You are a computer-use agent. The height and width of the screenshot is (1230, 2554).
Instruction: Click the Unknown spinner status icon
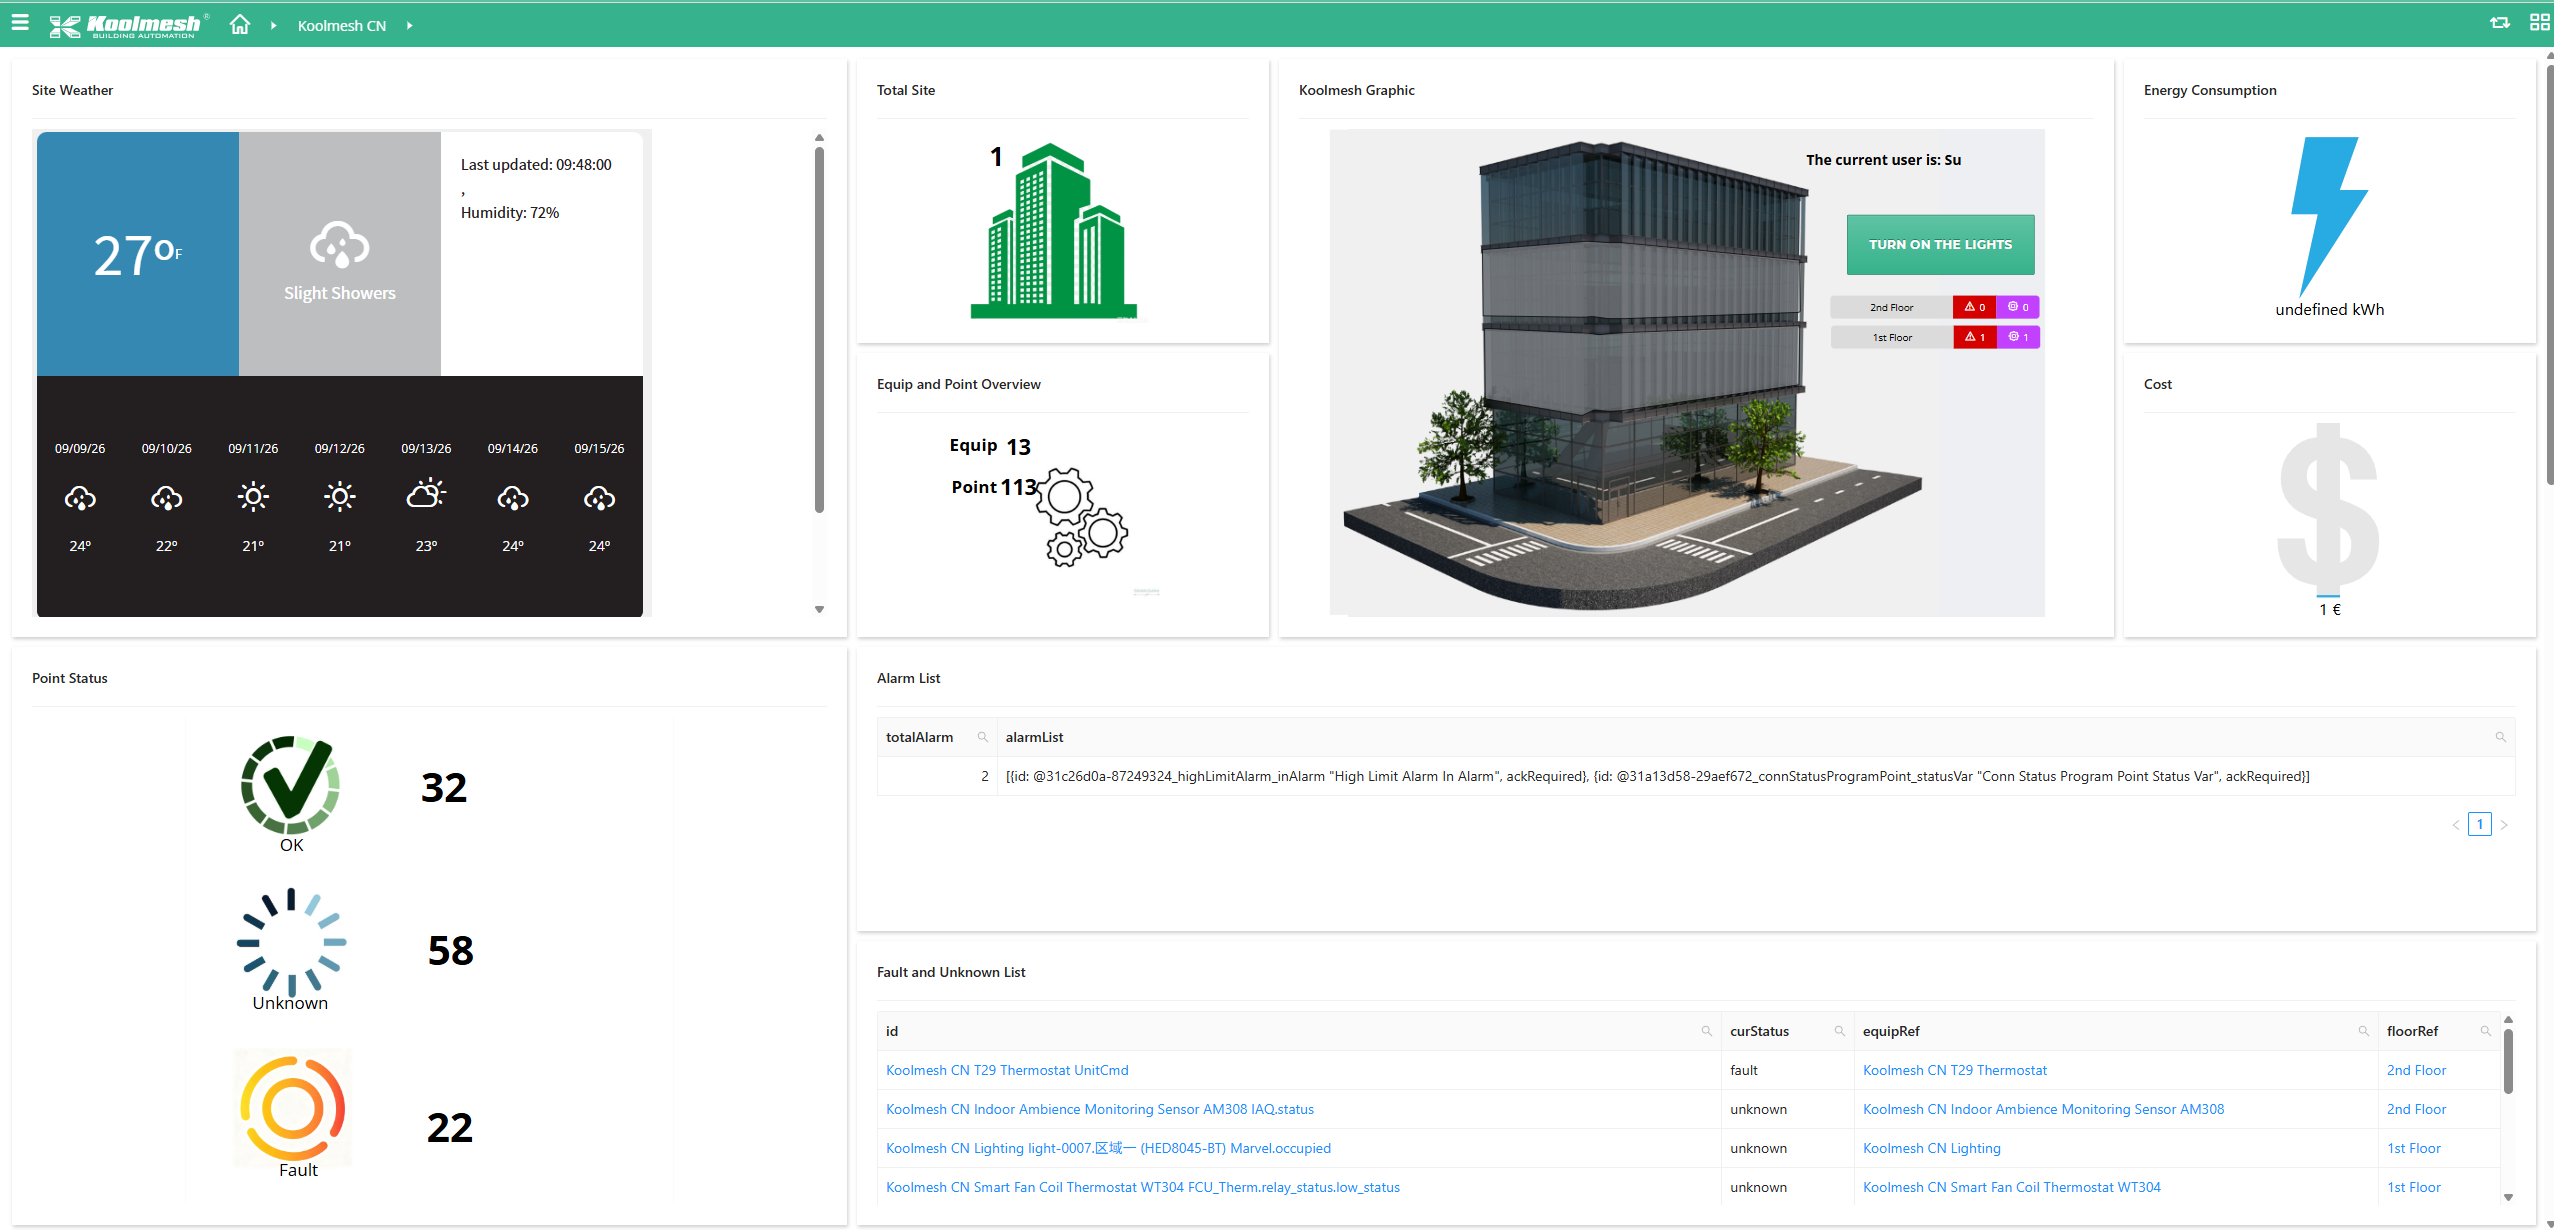coord(291,942)
